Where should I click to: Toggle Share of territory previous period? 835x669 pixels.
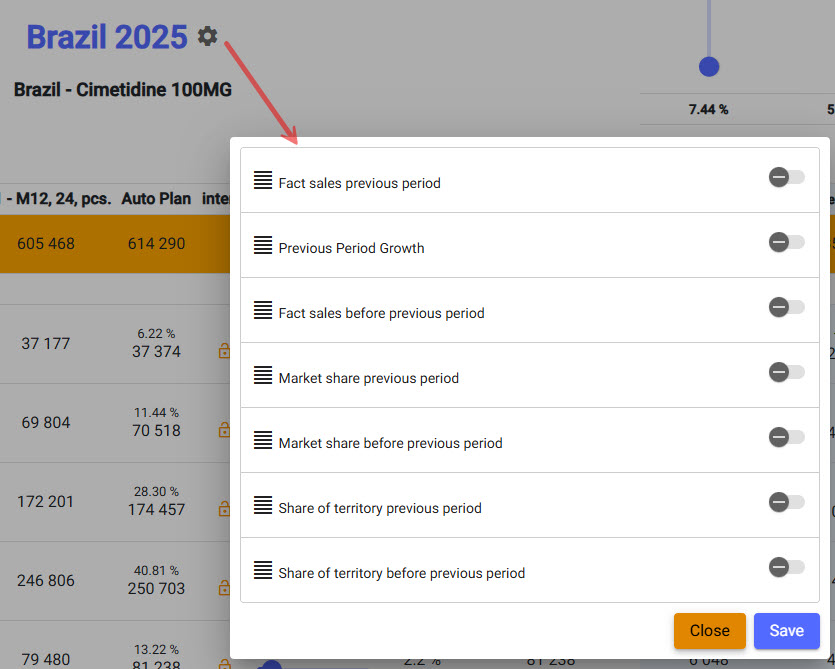point(786,503)
